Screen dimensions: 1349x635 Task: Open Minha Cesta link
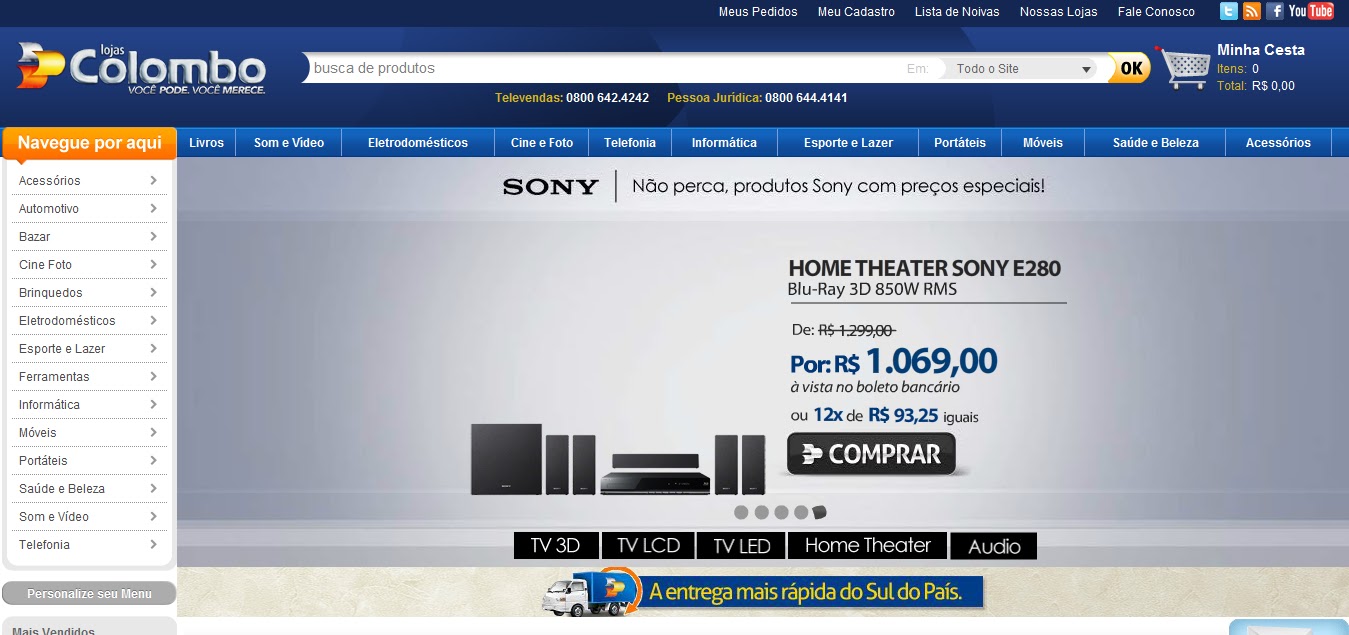(x=1261, y=50)
